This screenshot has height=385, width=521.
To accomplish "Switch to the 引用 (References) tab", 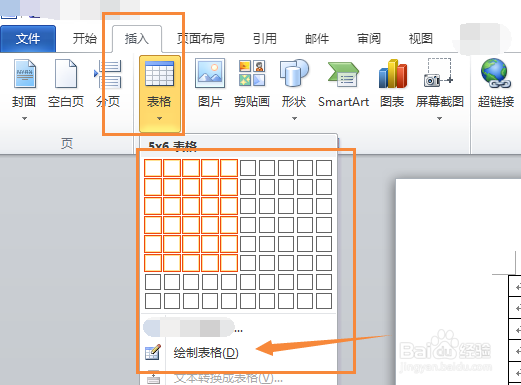I will coord(265,39).
